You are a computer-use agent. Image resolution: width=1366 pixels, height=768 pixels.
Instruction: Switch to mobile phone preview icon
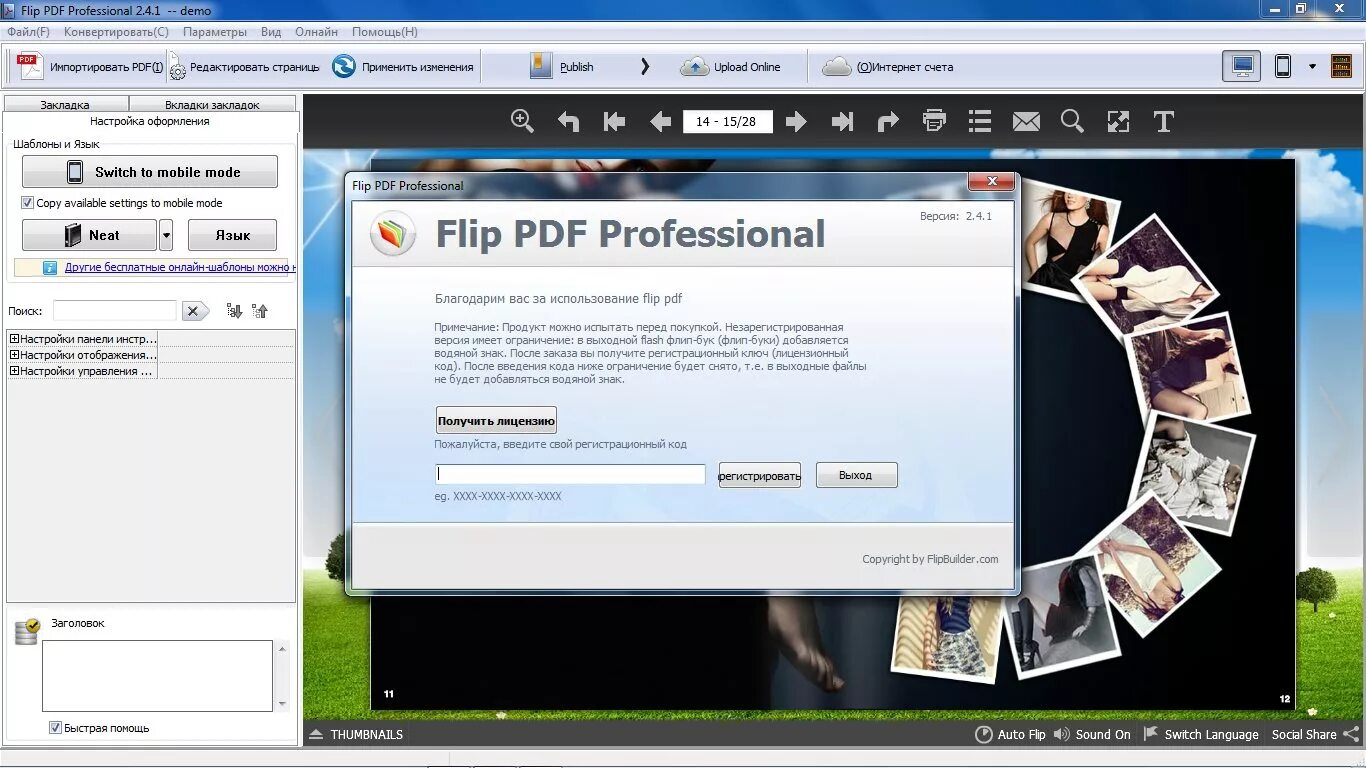coord(1283,66)
